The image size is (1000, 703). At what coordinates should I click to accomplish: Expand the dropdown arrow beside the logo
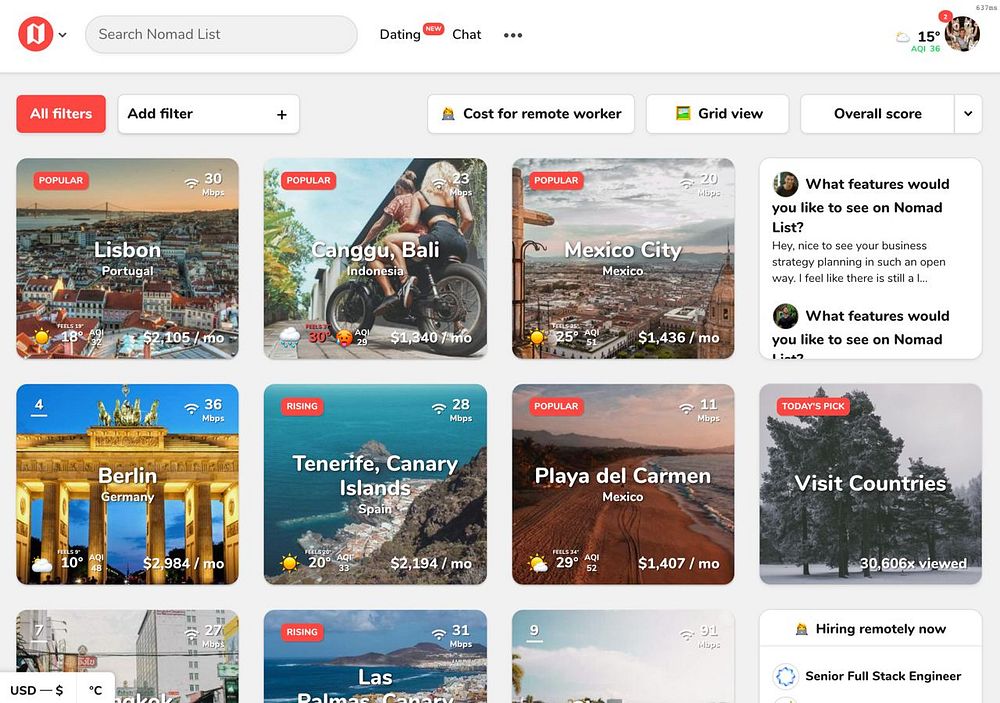[x=62, y=35]
